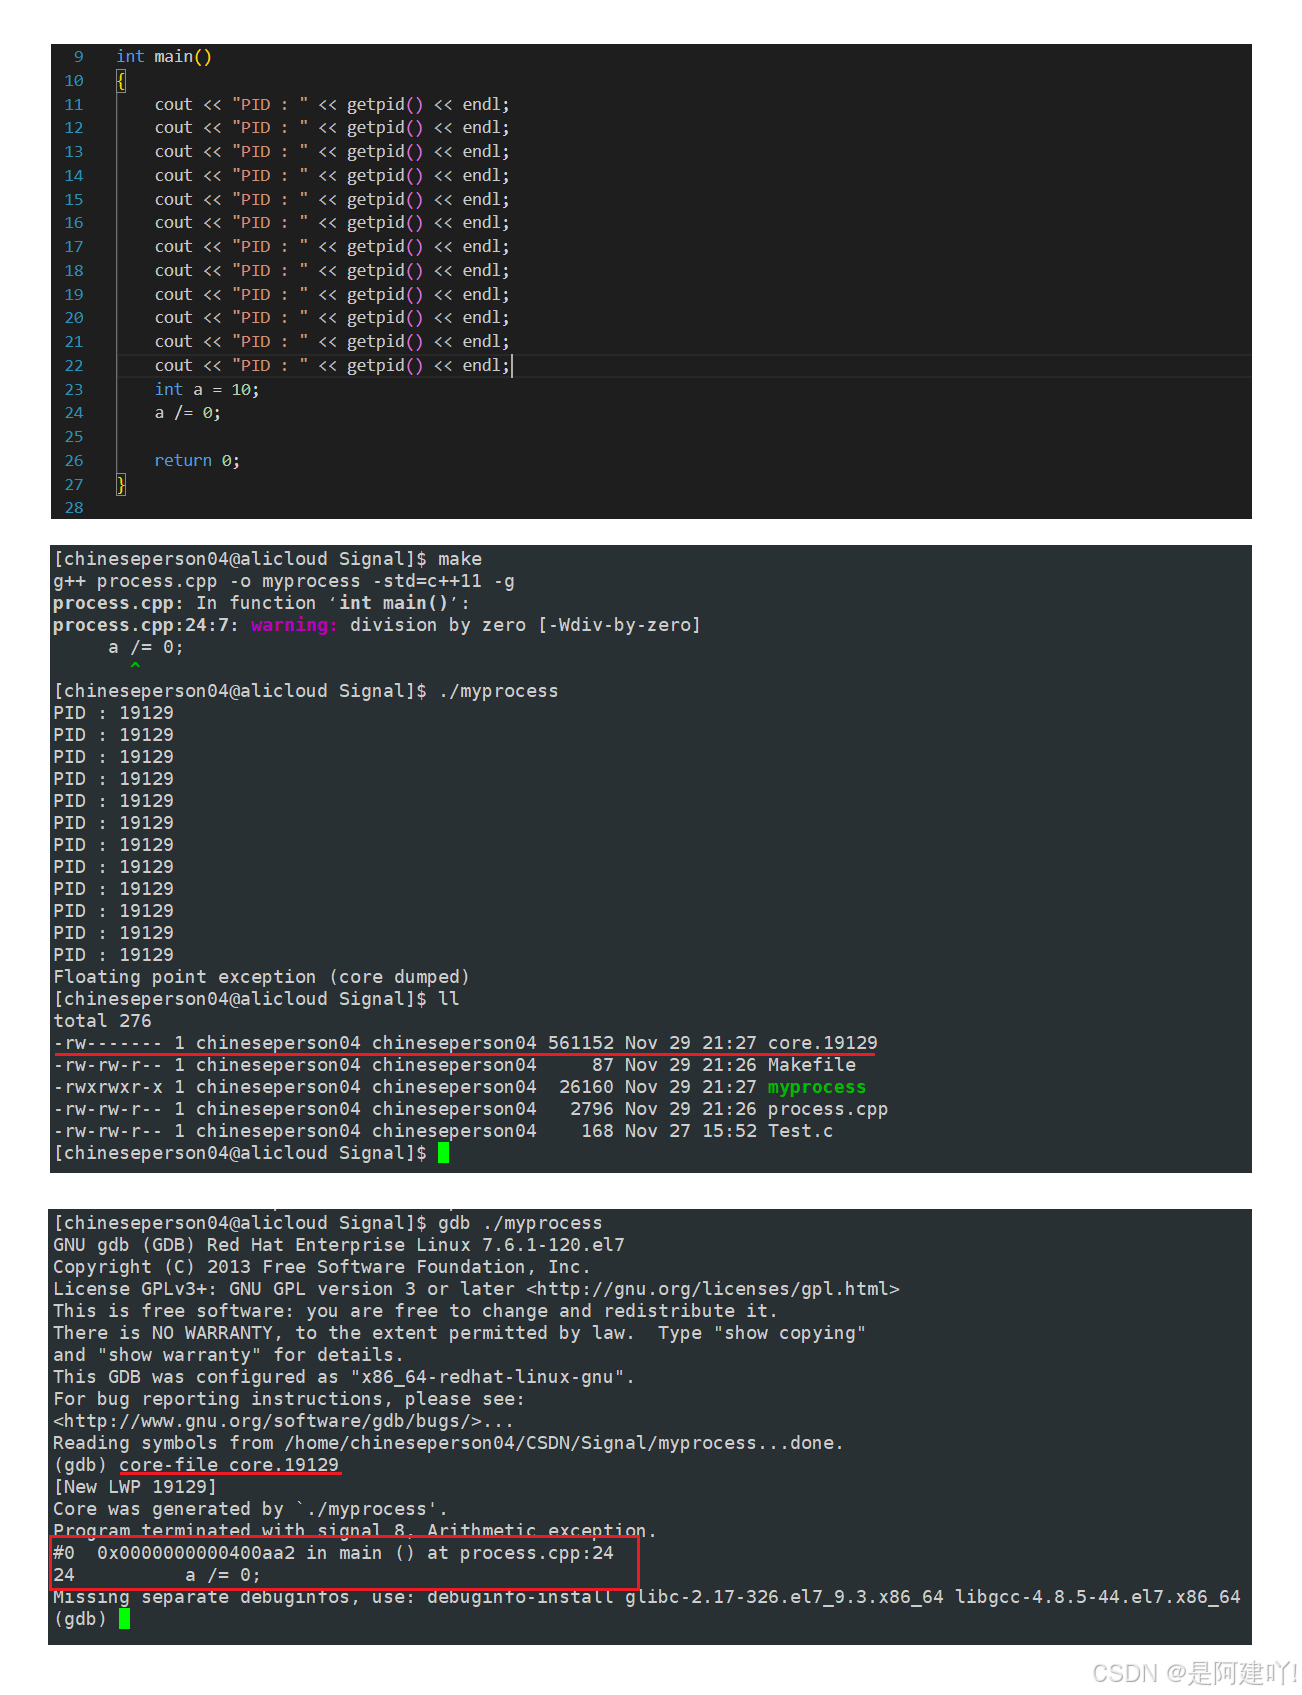This screenshot has width=1302, height=1695.
Task: Place cursor at end of line 22
Action: [511, 366]
